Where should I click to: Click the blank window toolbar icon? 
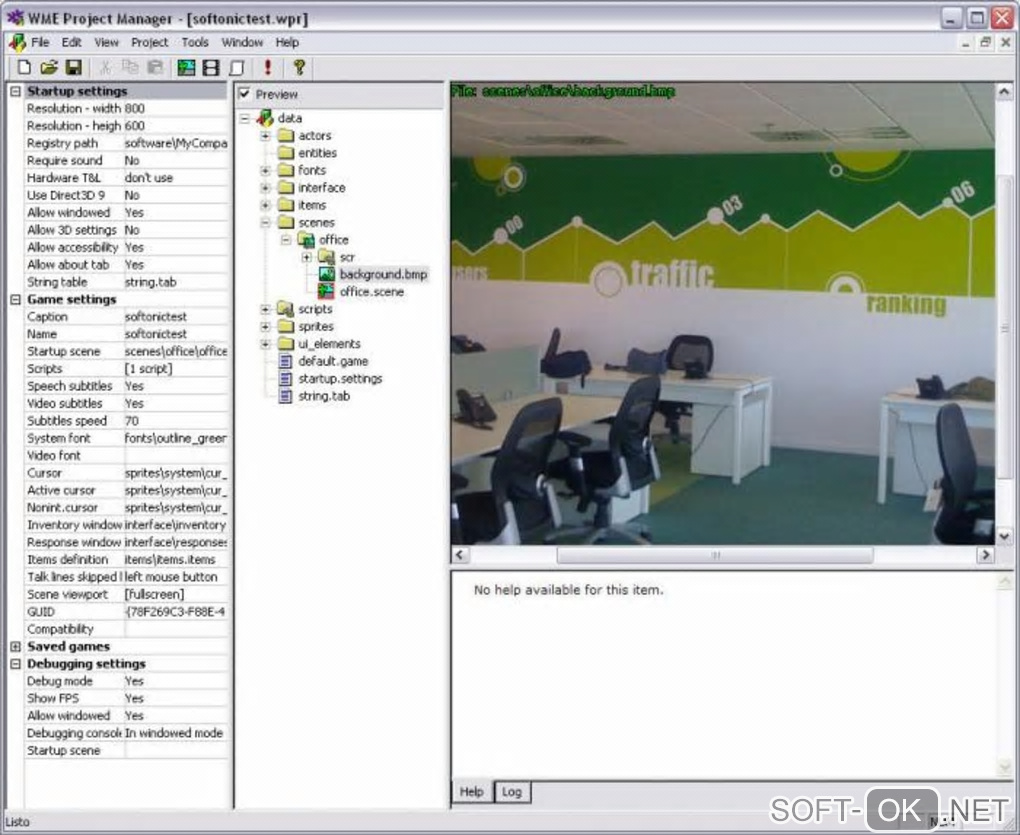[237, 67]
